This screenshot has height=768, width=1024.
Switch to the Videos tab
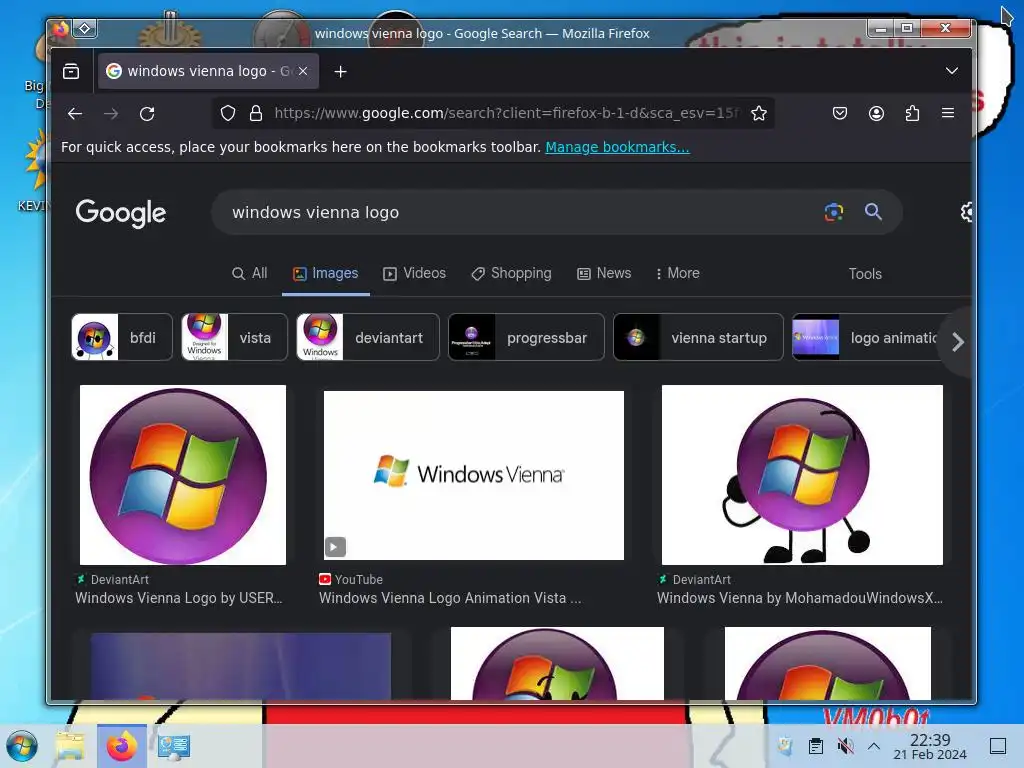[x=415, y=274]
